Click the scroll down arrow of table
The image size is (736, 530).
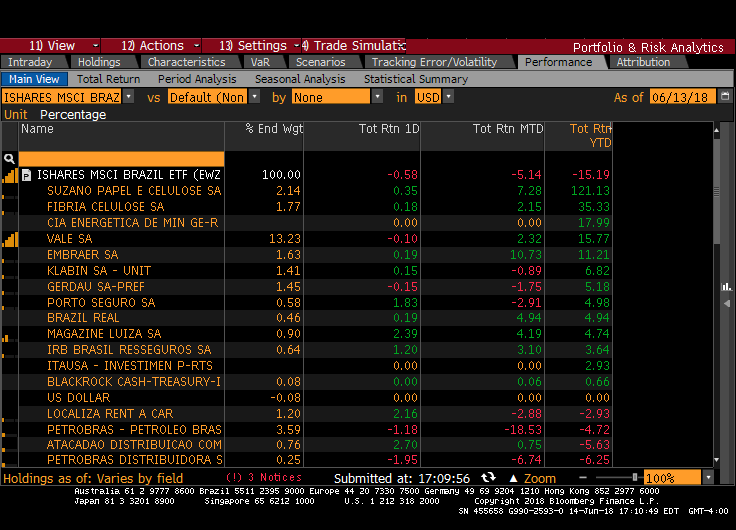pos(716,460)
